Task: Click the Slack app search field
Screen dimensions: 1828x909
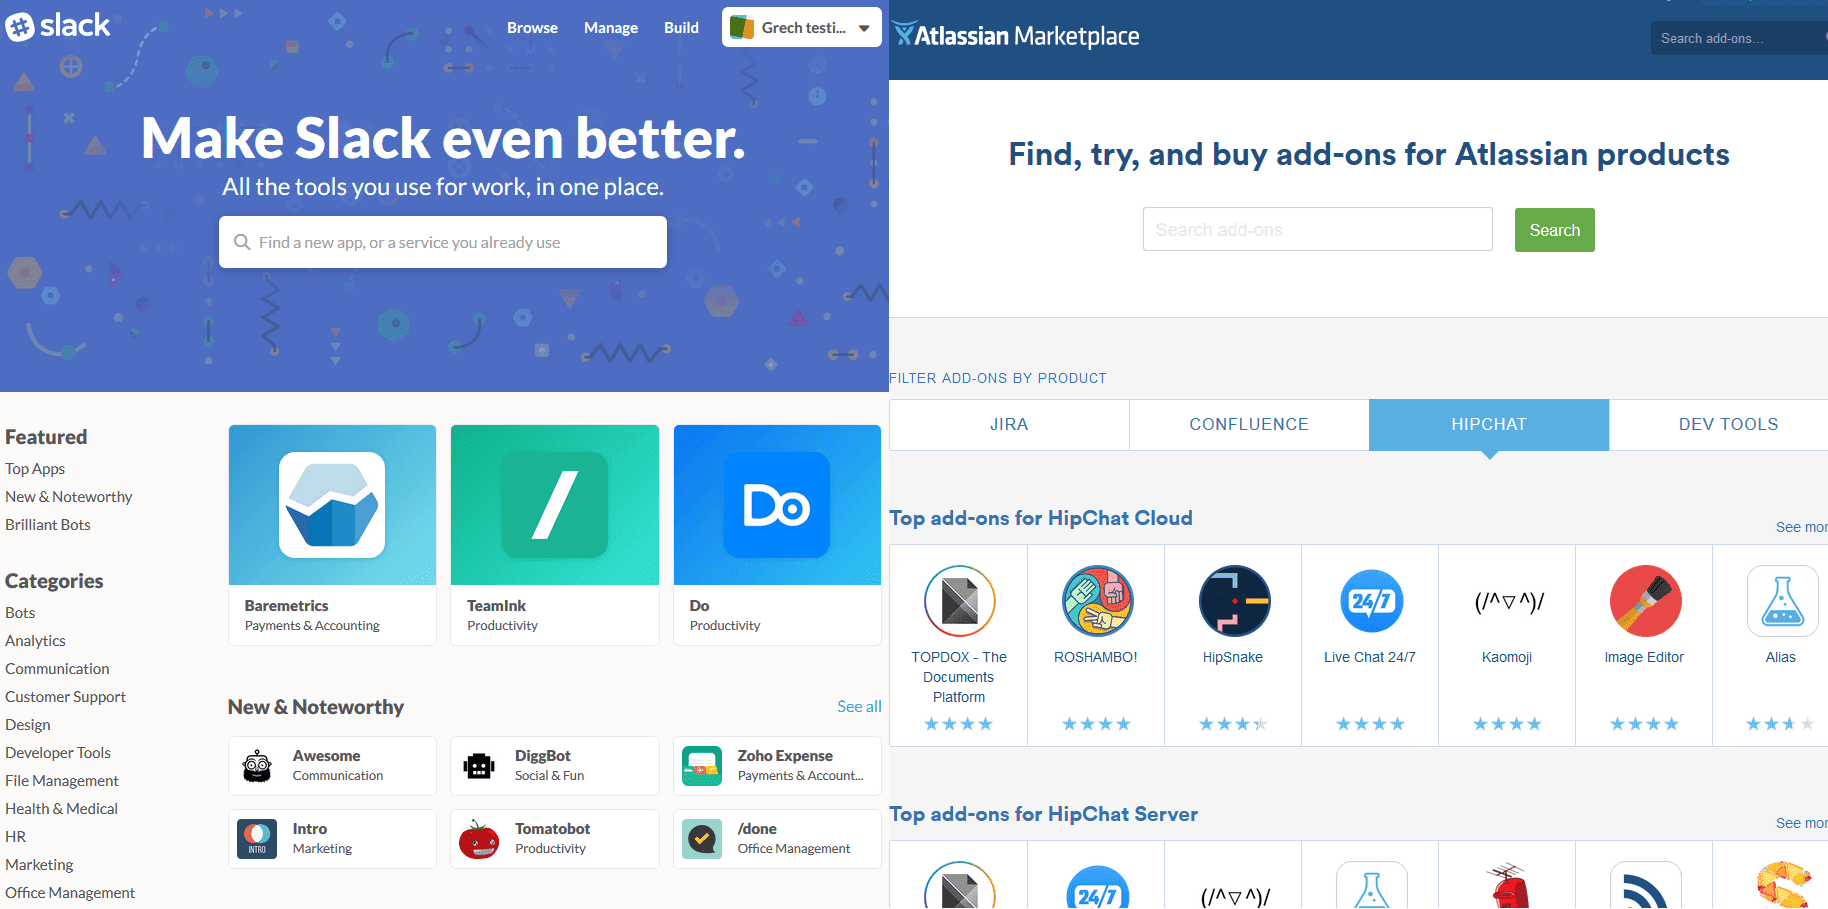Action: point(443,242)
